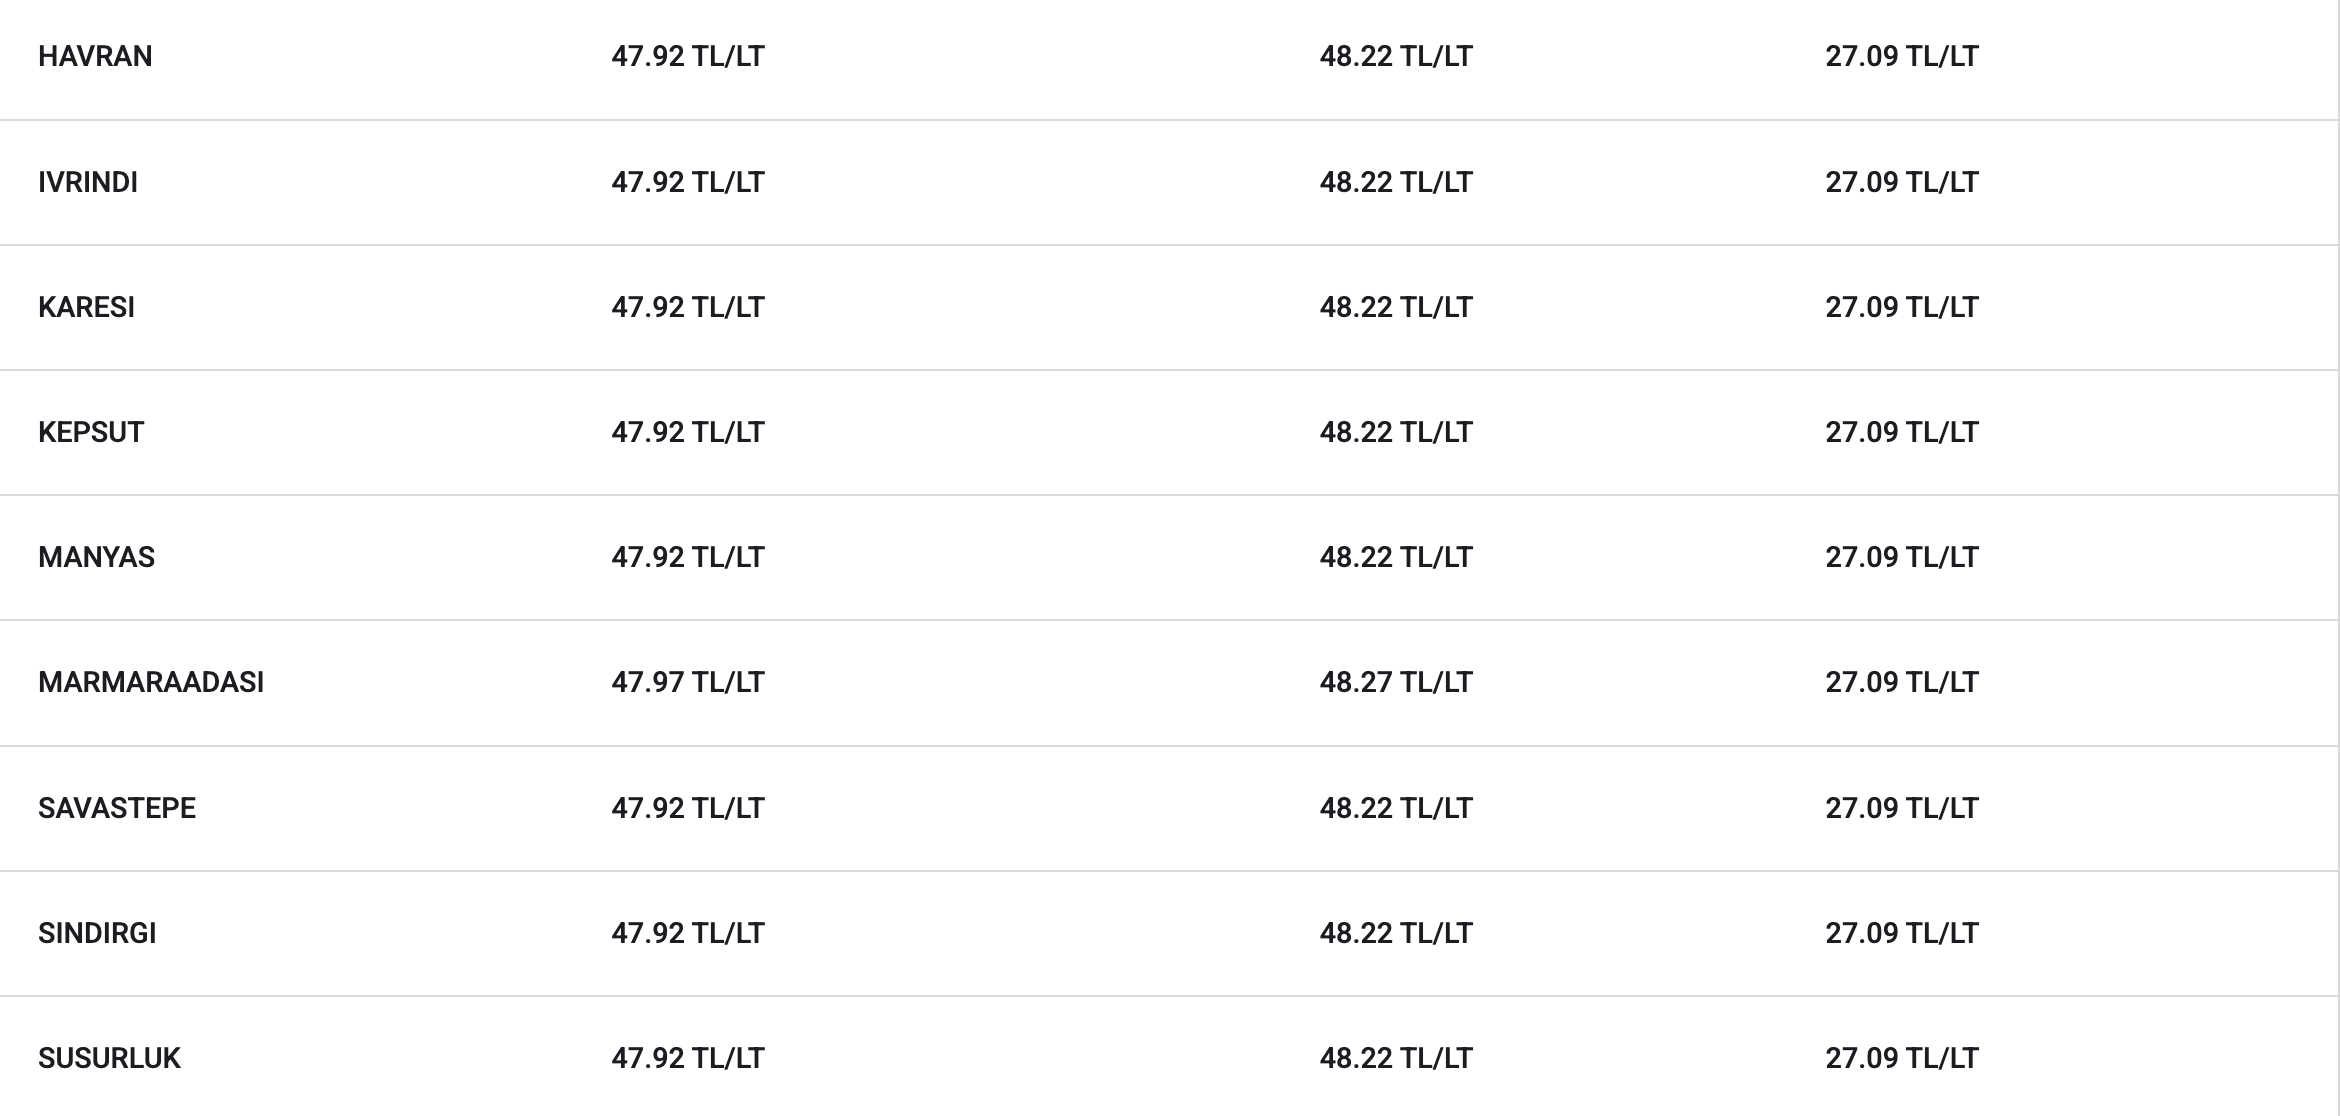The width and height of the screenshot is (2340, 1116).
Task: Select the IVRINDI district name
Action: 88,182
